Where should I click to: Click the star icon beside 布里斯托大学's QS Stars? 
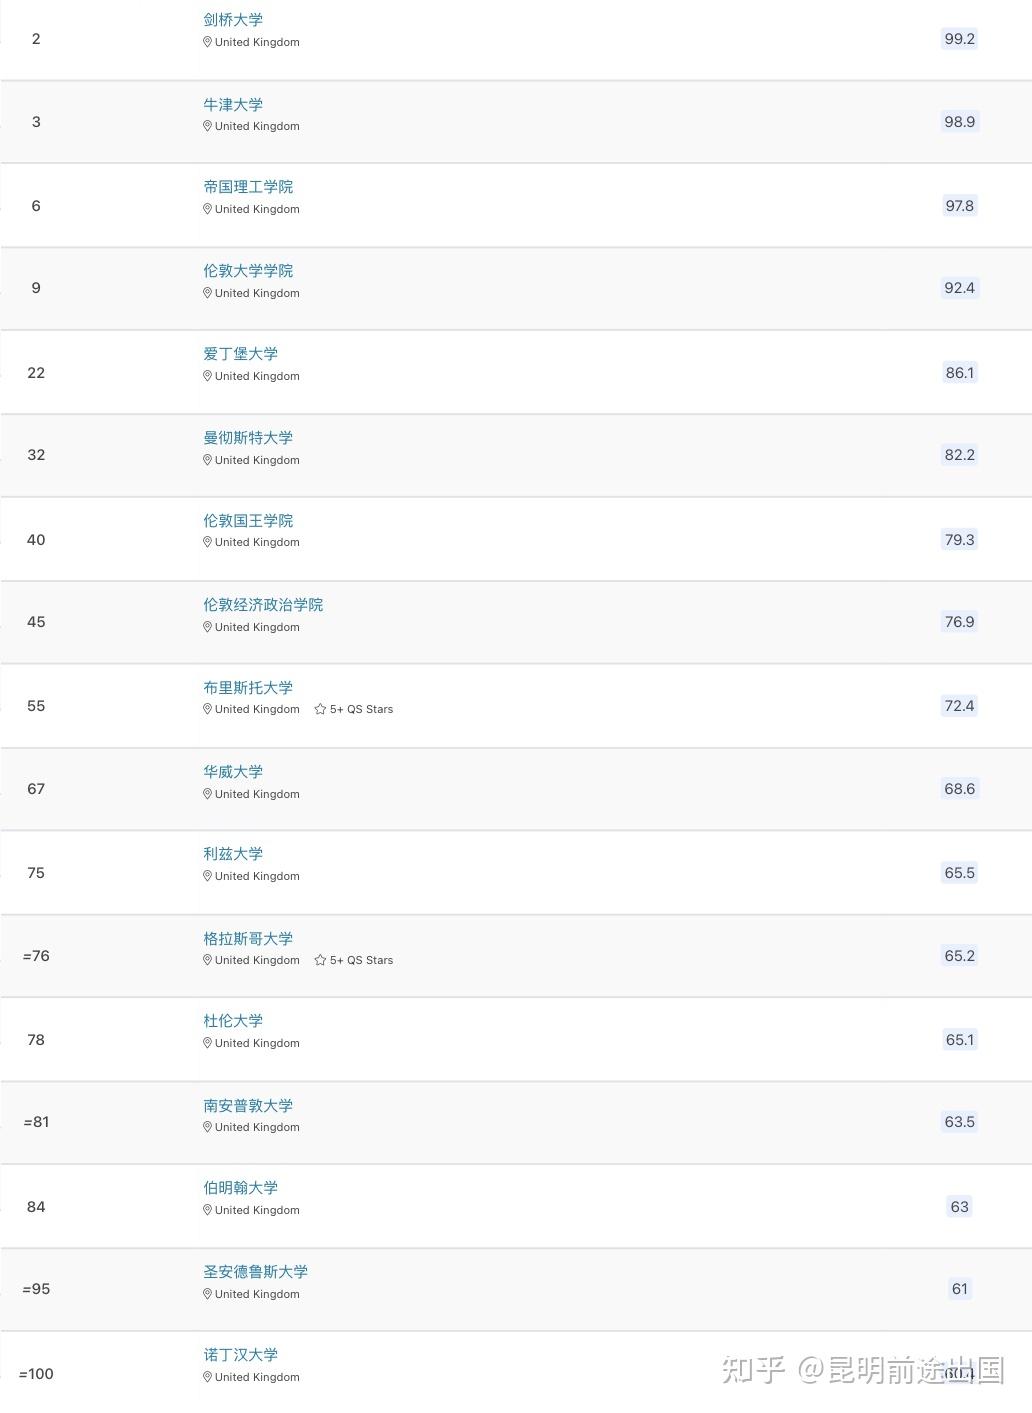[320, 709]
